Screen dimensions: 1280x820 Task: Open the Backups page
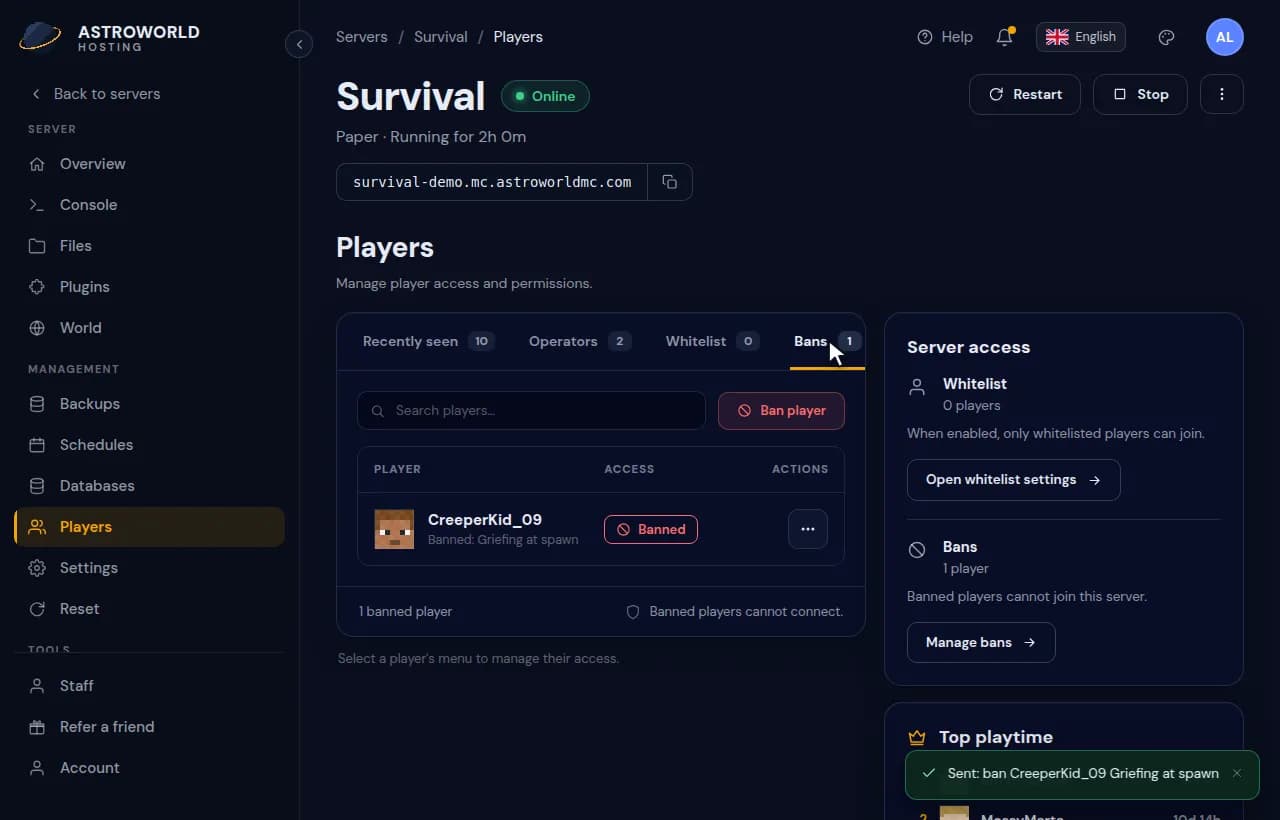pos(150,404)
